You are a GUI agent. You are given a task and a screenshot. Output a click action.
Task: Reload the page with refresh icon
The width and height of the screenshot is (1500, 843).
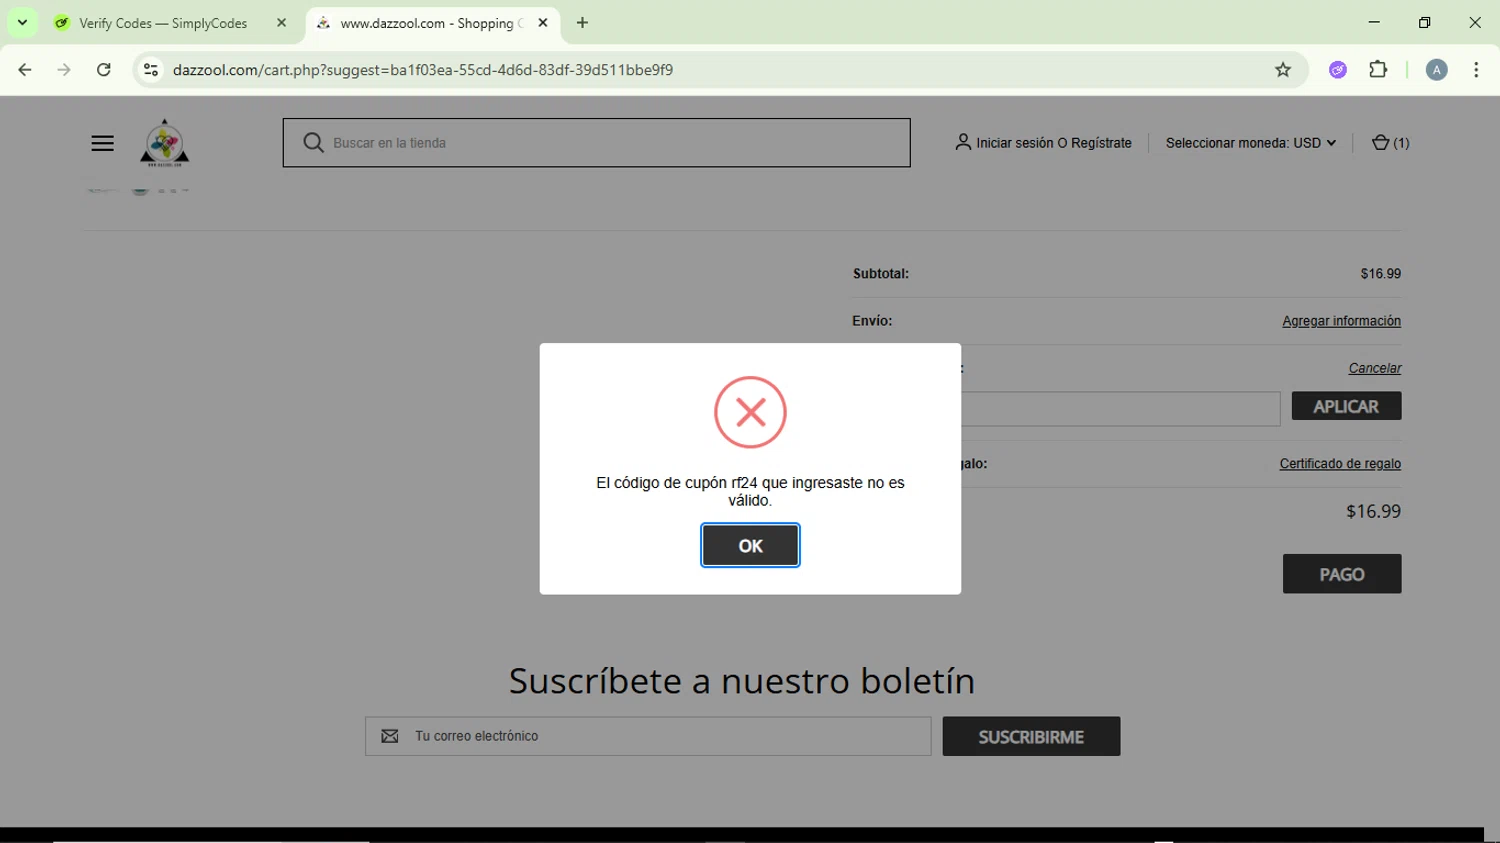point(104,70)
